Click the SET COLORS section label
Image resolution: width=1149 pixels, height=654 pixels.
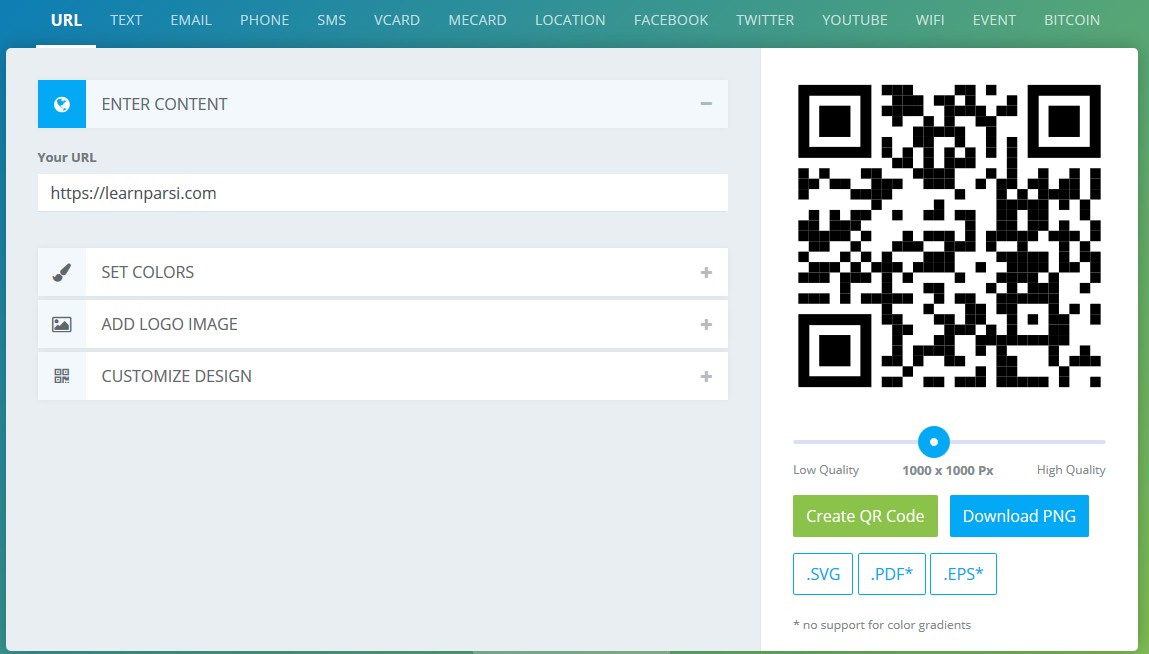(147, 272)
